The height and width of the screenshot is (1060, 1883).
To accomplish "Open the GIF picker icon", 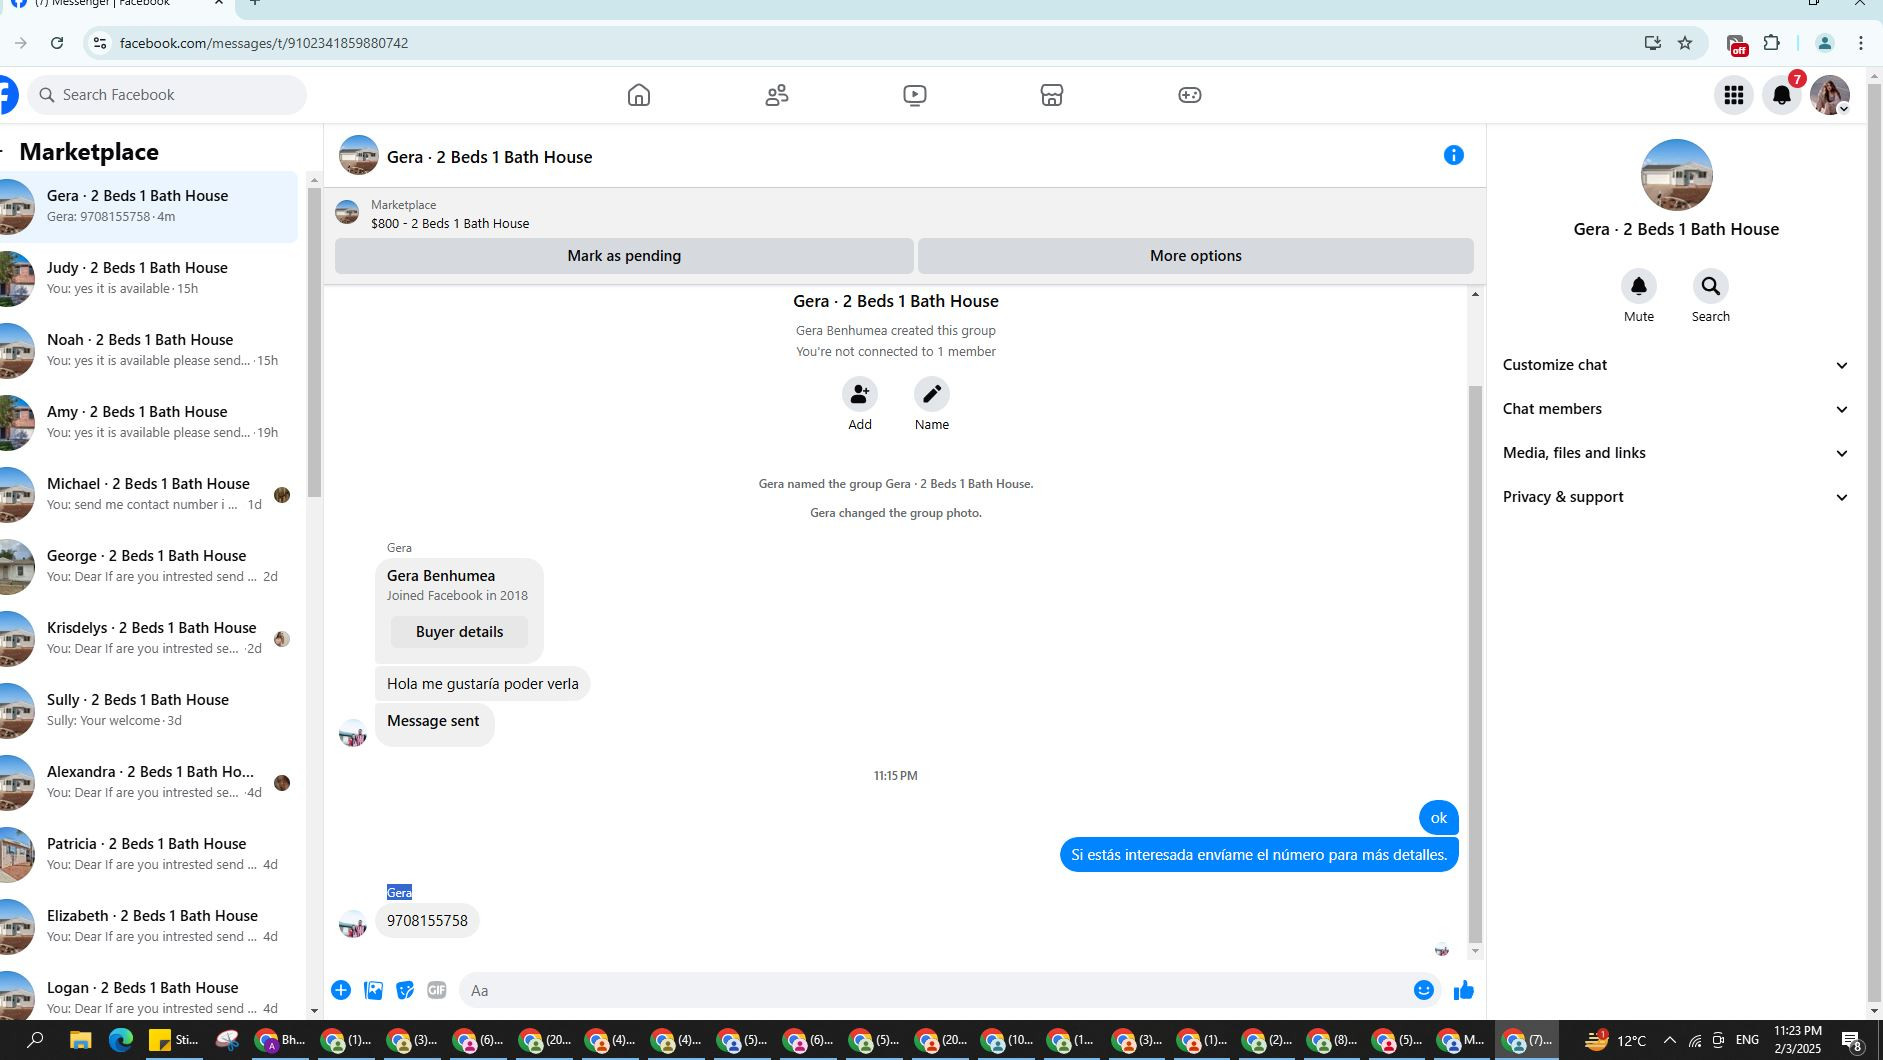I will 437,990.
